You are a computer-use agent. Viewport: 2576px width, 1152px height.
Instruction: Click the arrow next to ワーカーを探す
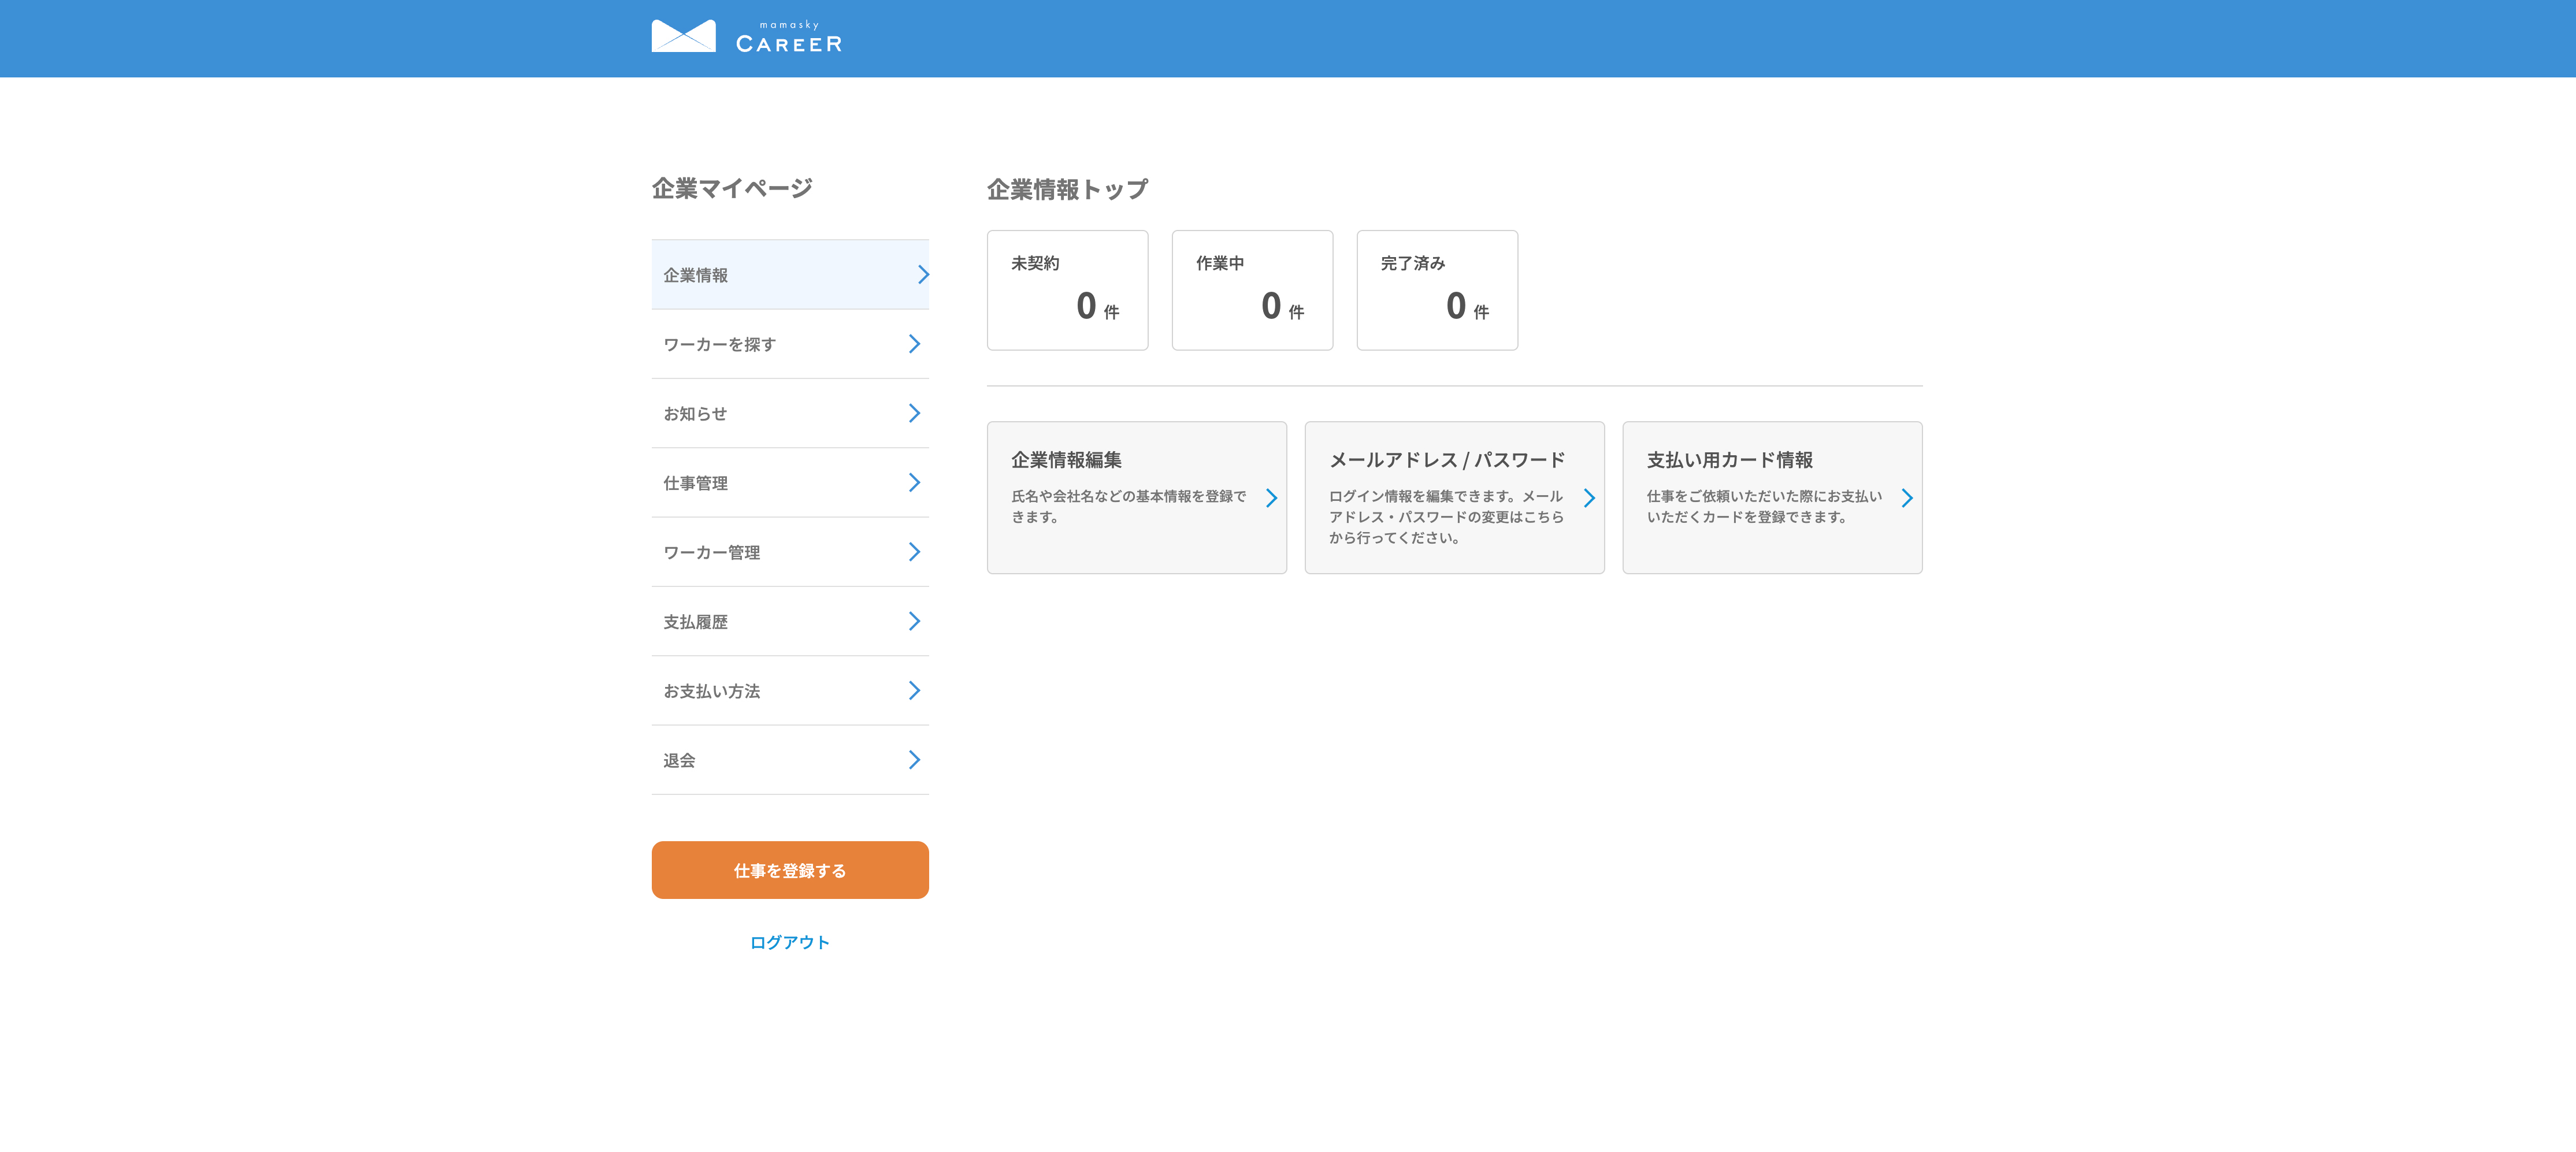tap(914, 344)
